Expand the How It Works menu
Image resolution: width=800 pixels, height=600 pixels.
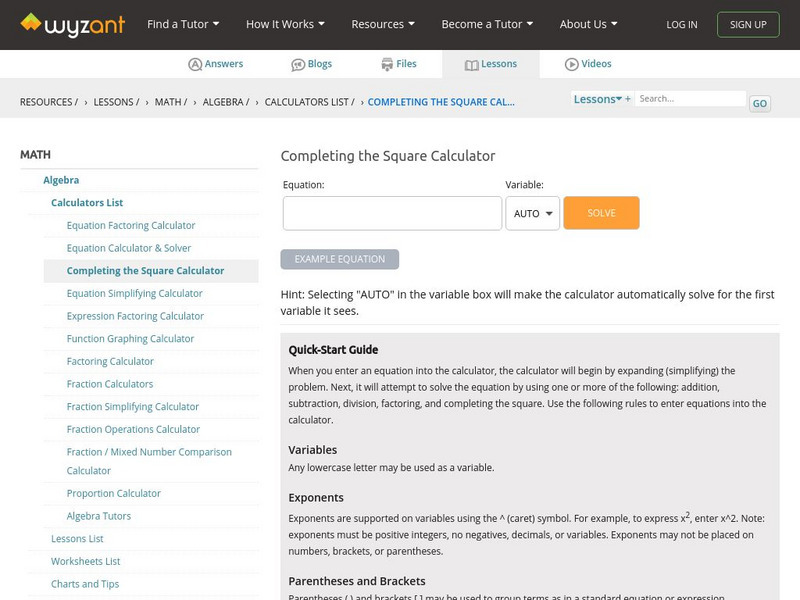click(x=285, y=24)
